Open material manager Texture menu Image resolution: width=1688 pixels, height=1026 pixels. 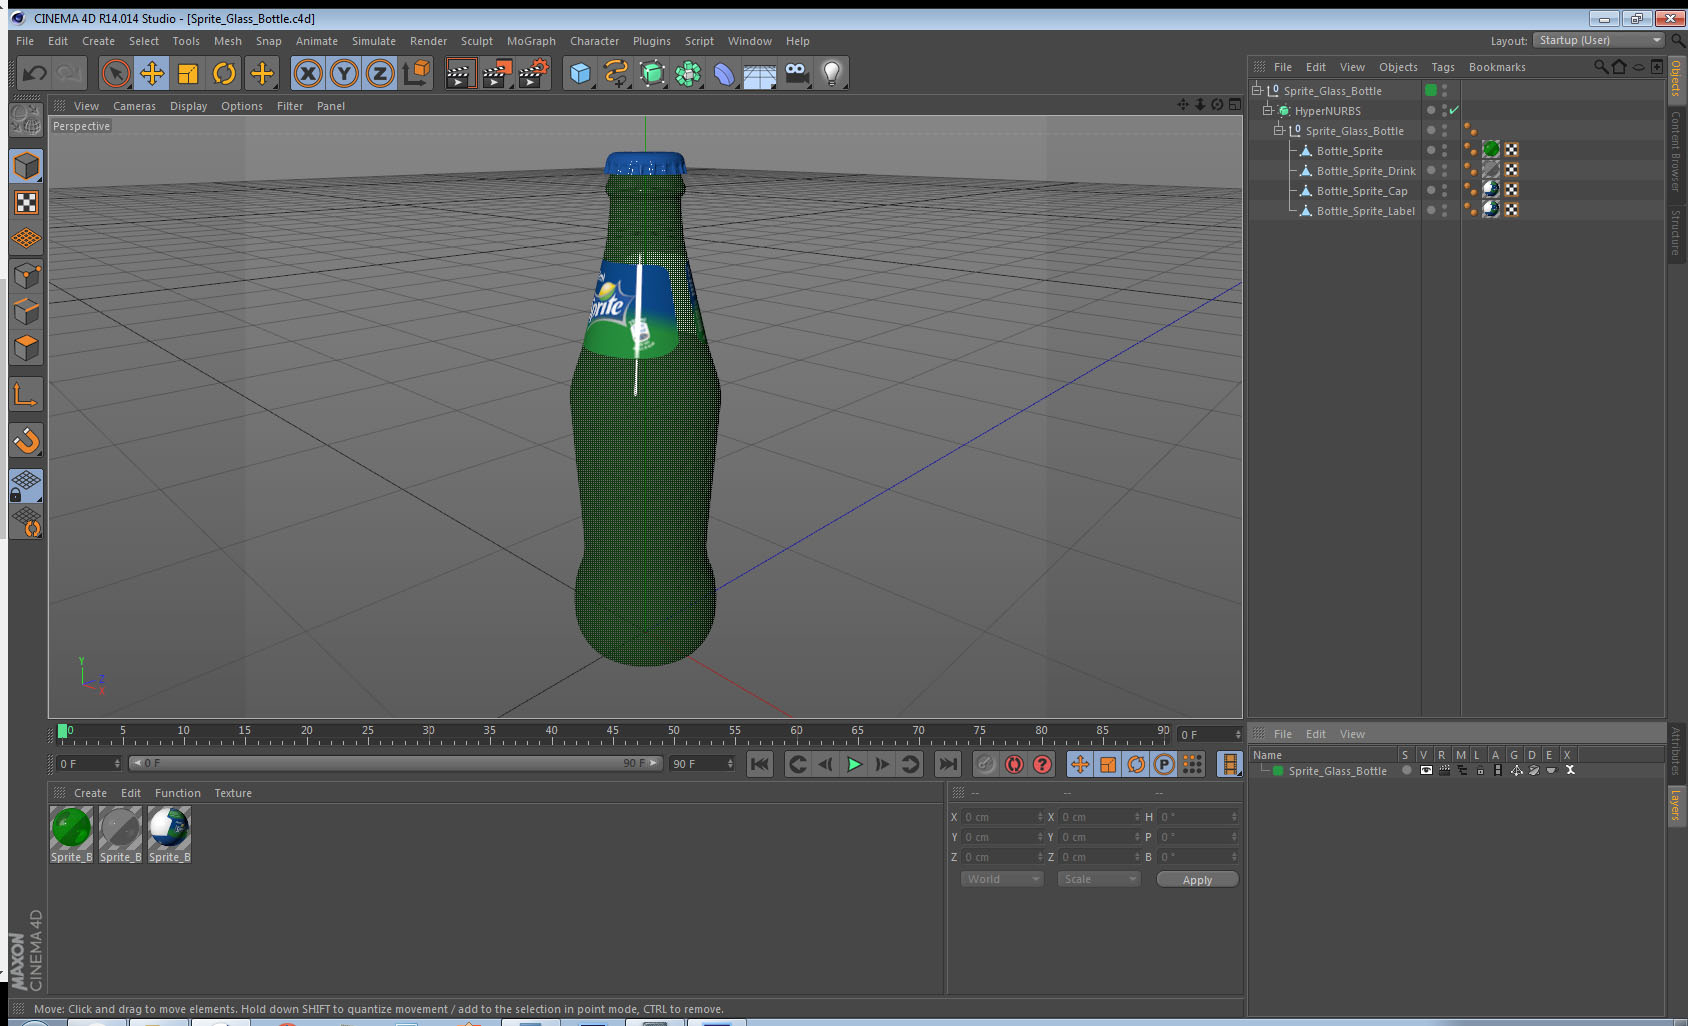233,793
